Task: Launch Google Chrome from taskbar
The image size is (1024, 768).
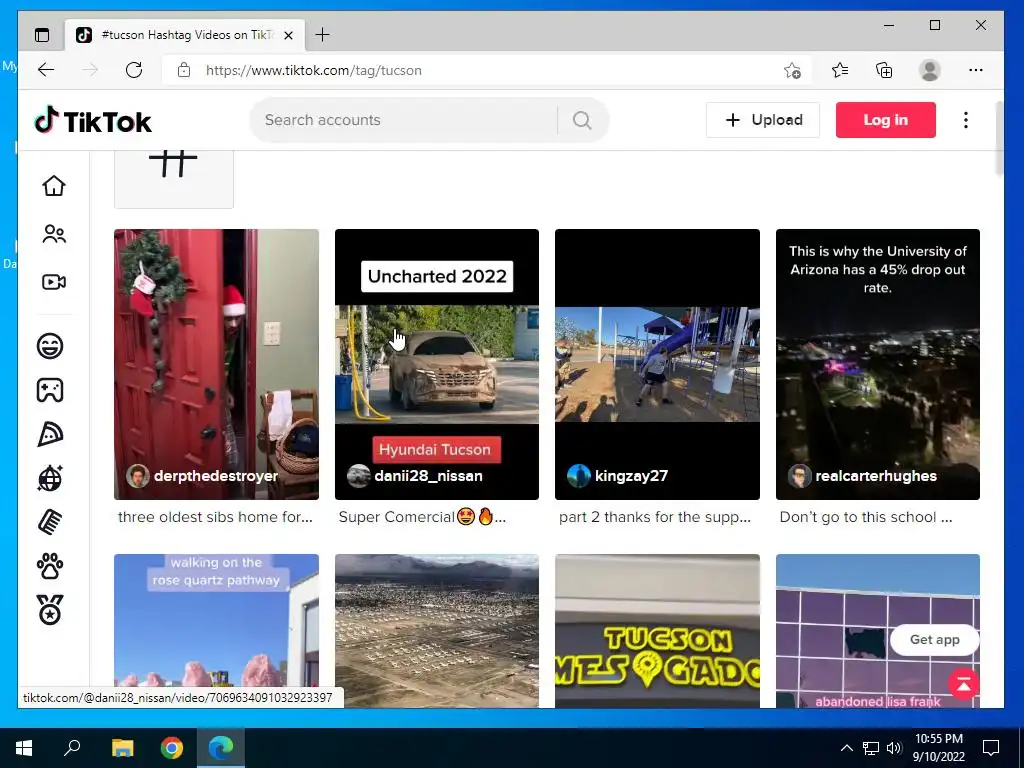Action: click(172, 748)
